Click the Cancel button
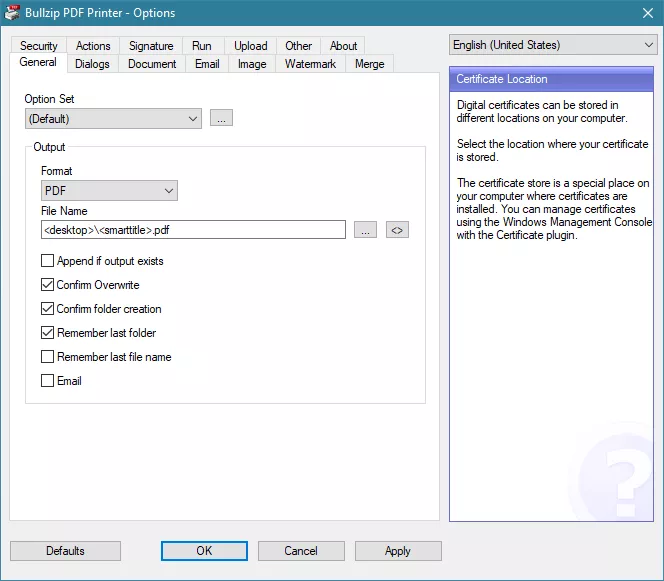The width and height of the screenshot is (664, 581). coord(301,551)
